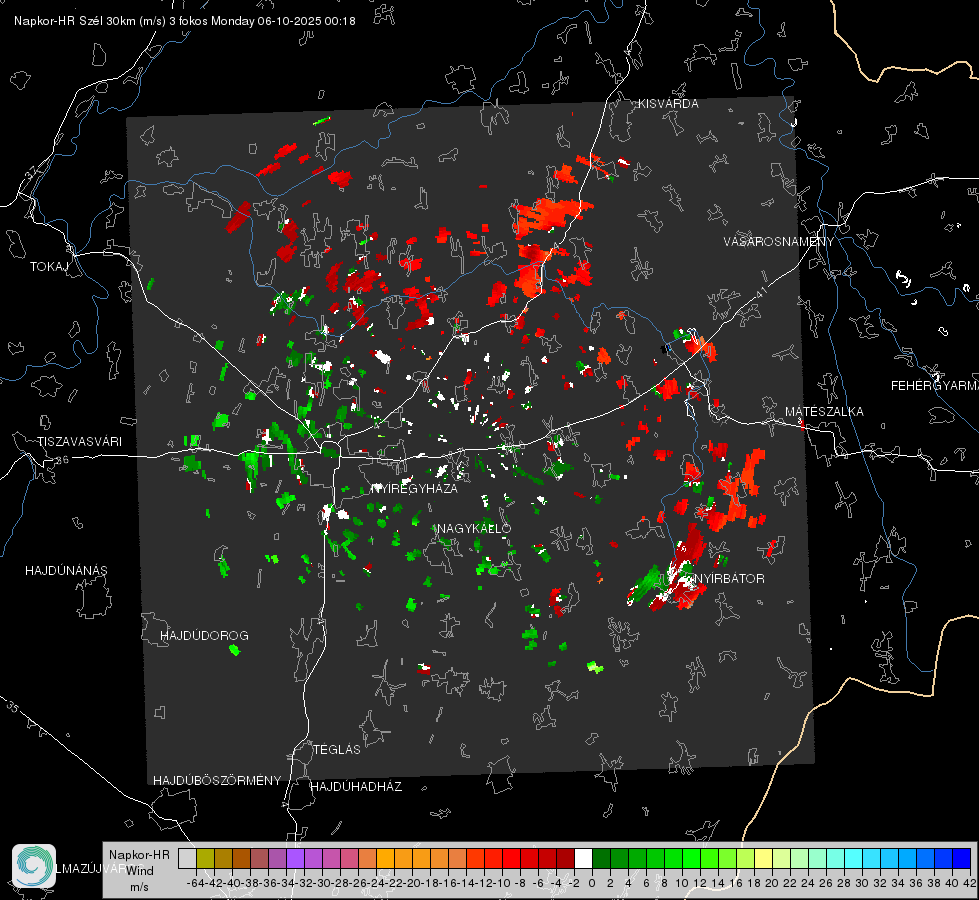
Task: Click the '-64' value on the legend scale
Action: click(195, 883)
